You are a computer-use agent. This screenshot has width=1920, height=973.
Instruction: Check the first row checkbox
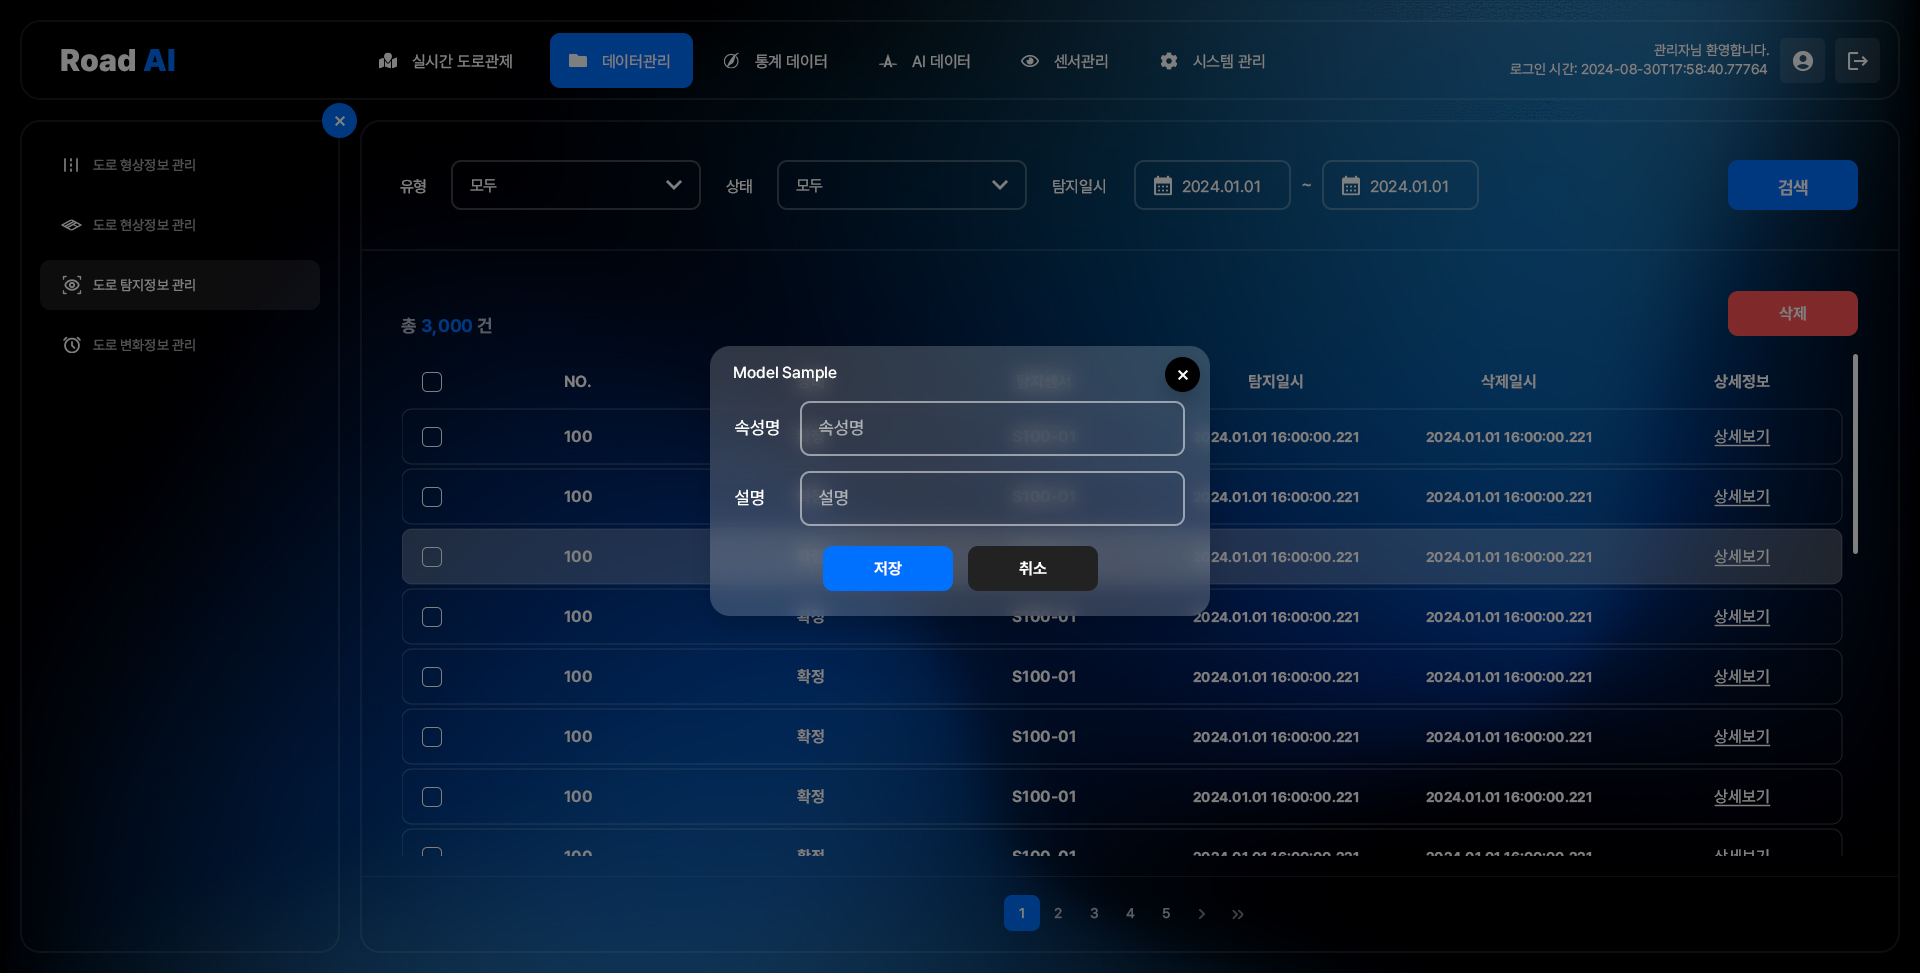click(x=432, y=437)
